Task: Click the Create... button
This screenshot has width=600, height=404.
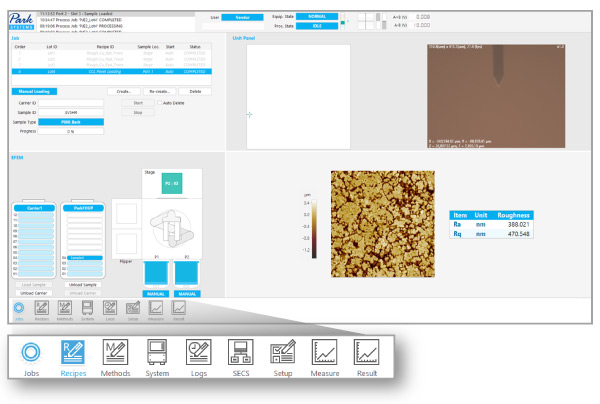Action: (122, 91)
